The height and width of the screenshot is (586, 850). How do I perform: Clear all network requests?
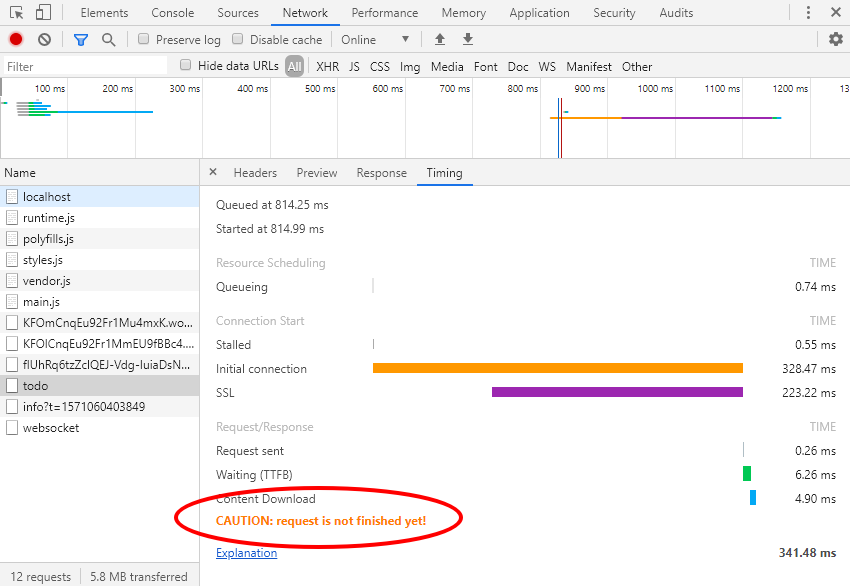point(42,38)
